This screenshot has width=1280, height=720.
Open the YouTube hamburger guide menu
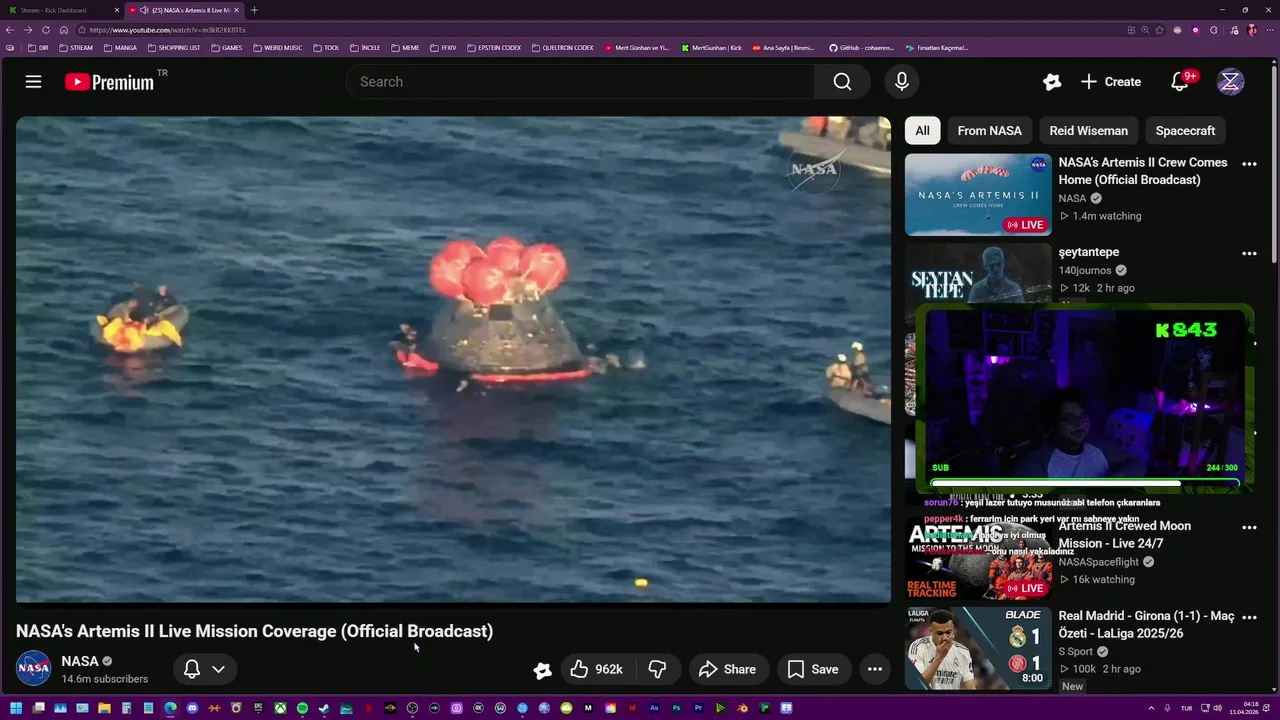(33, 82)
